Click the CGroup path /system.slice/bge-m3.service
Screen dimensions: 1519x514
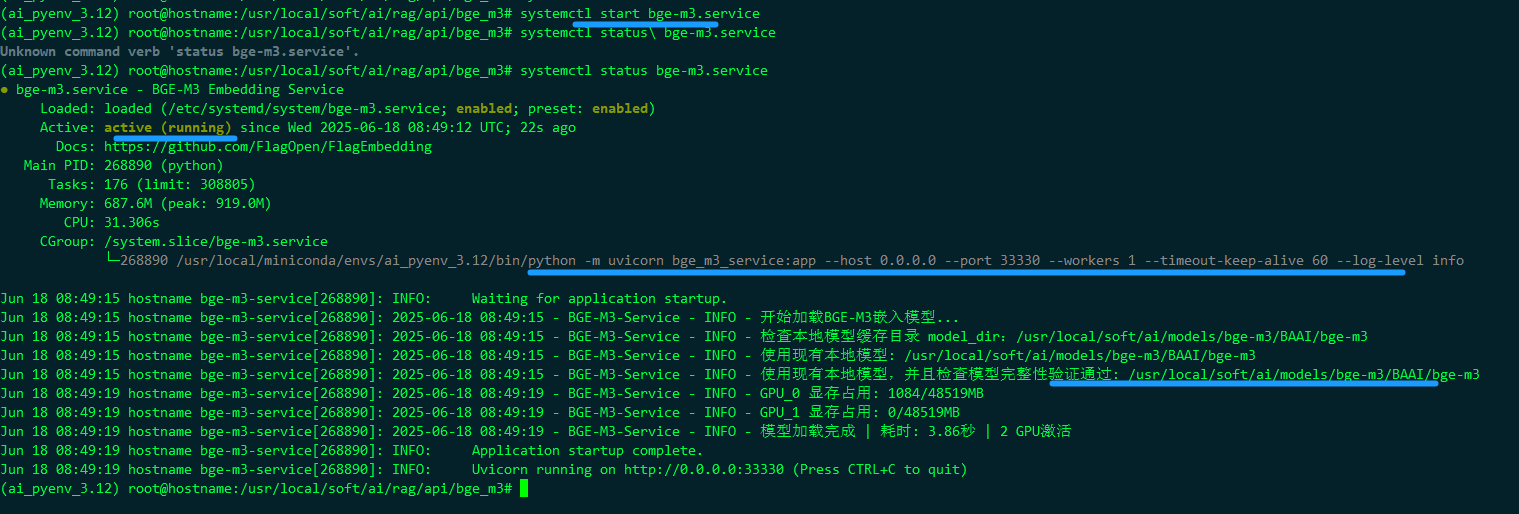[x=216, y=241]
